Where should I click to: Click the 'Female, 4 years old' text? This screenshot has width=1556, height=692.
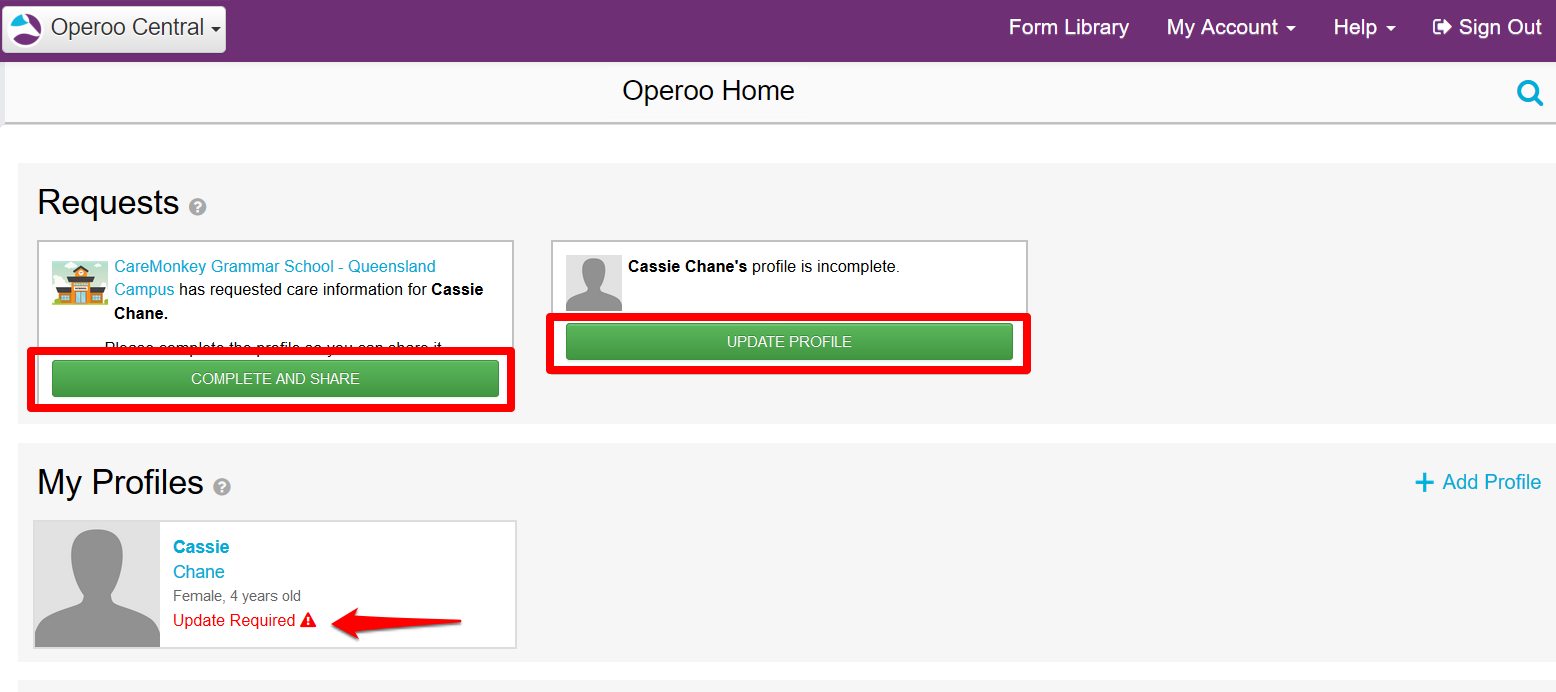(x=237, y=596)
